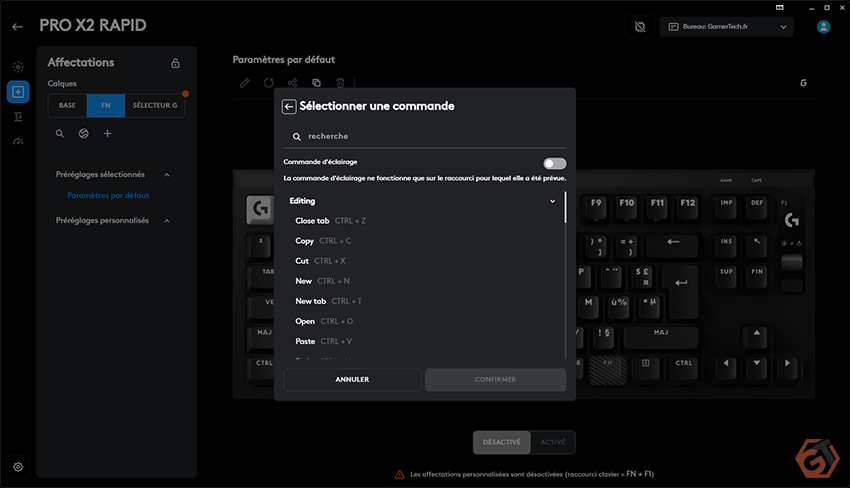Select the Cut CTRL+X command
Image resolution: width=850 pixels, height=488 pixels.
click(320, 261)
